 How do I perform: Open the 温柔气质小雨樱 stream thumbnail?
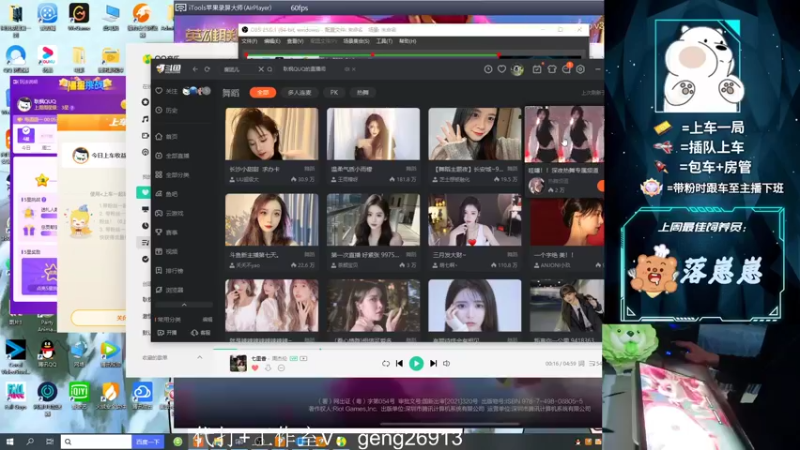(x=373, y=134)
